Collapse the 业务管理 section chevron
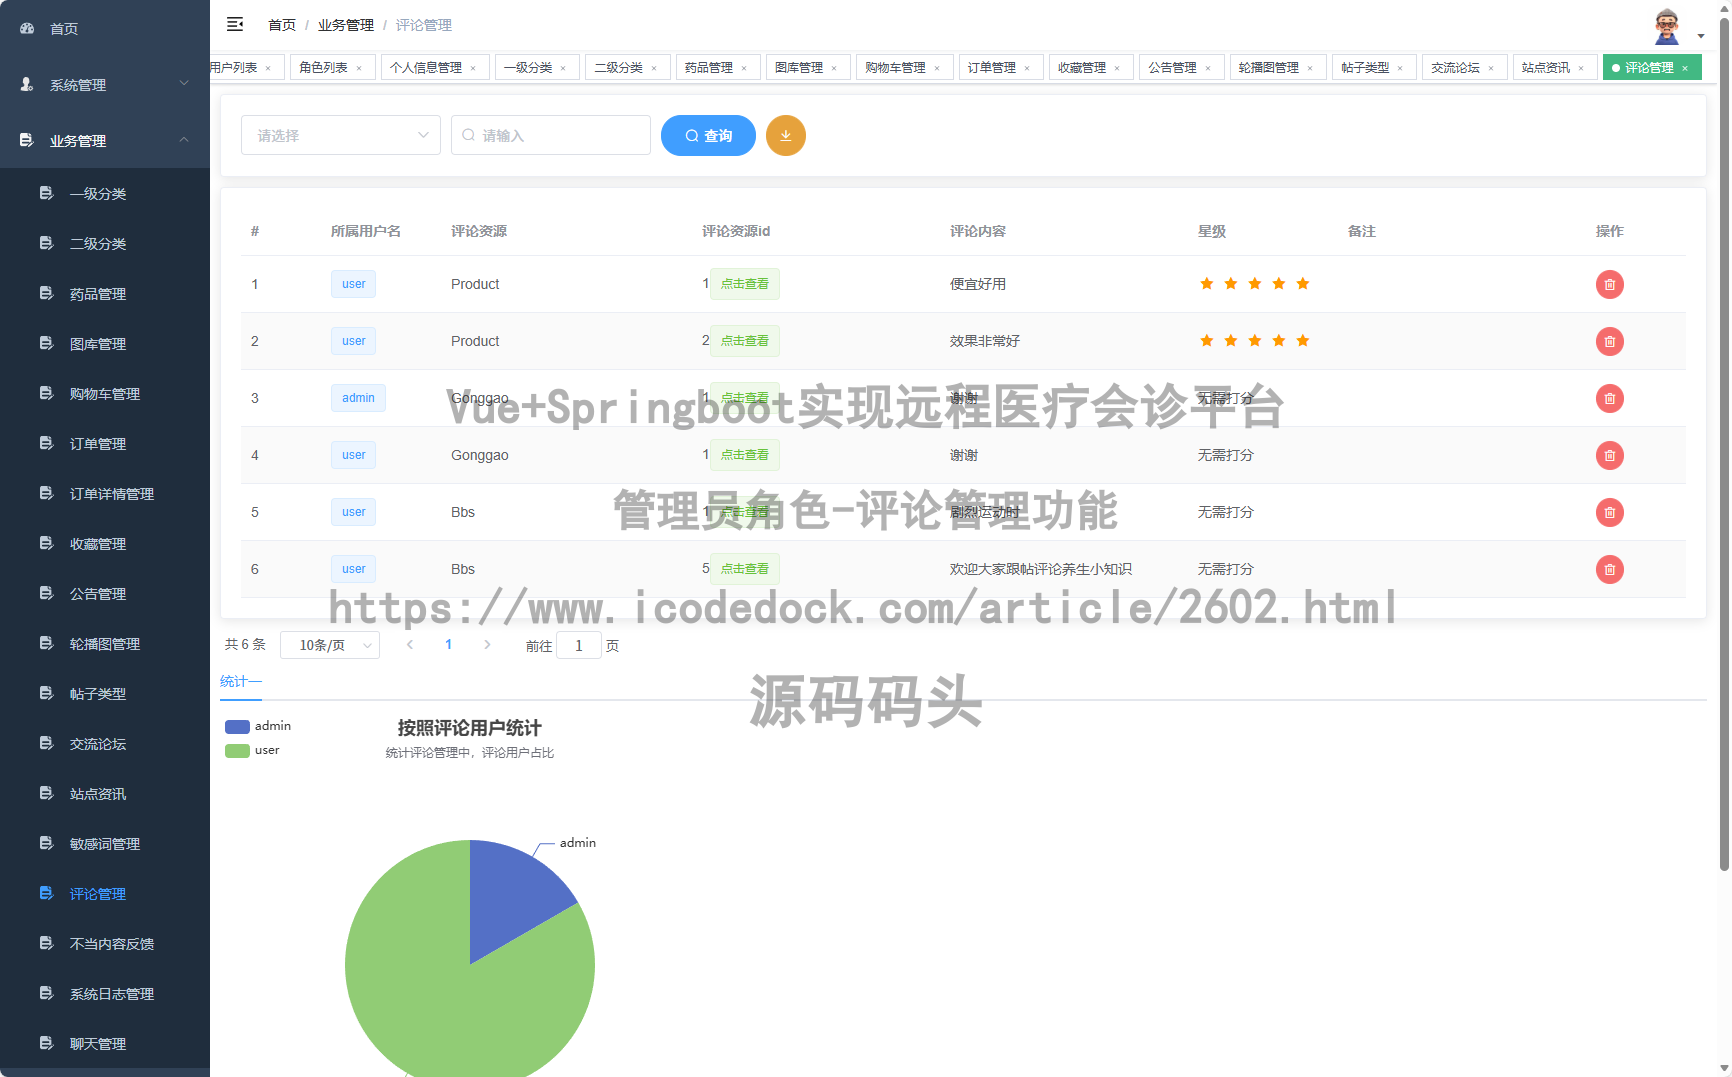This screenshot has height=1077, width=1732. tap(184, 140)
